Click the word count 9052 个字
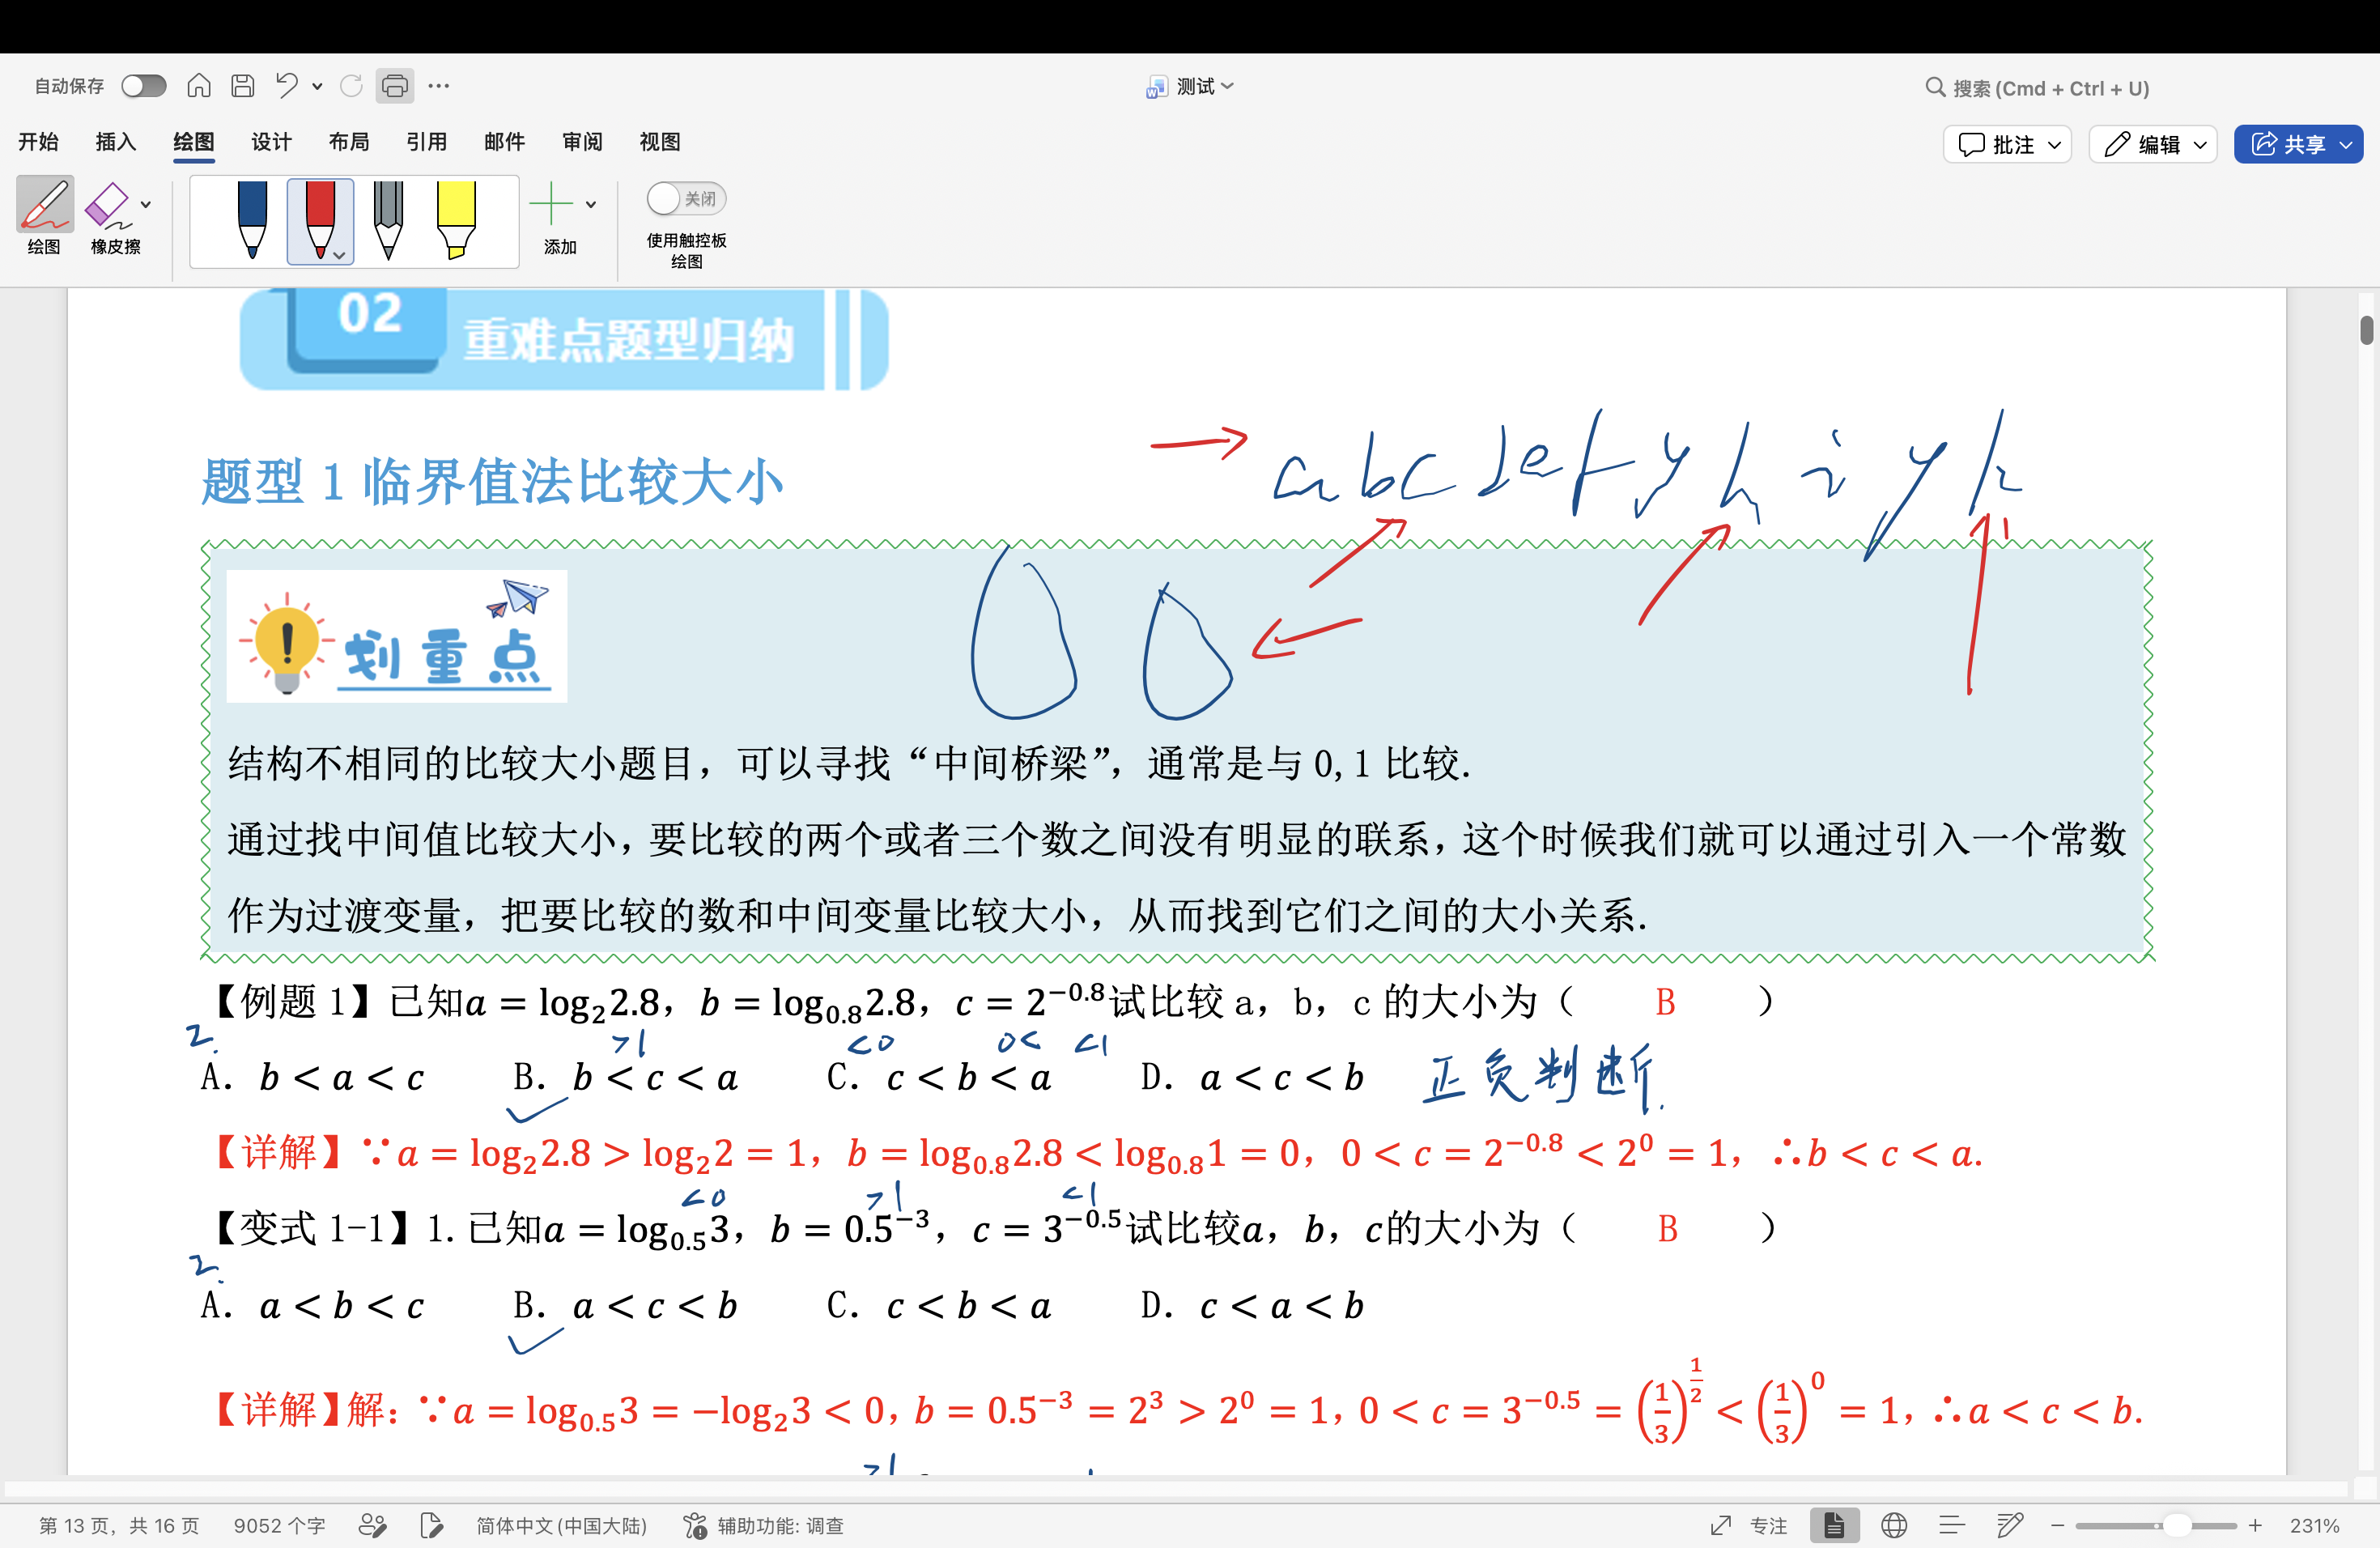The width and height of the screenshot is (2380, 1548). tap(279, 1526)
